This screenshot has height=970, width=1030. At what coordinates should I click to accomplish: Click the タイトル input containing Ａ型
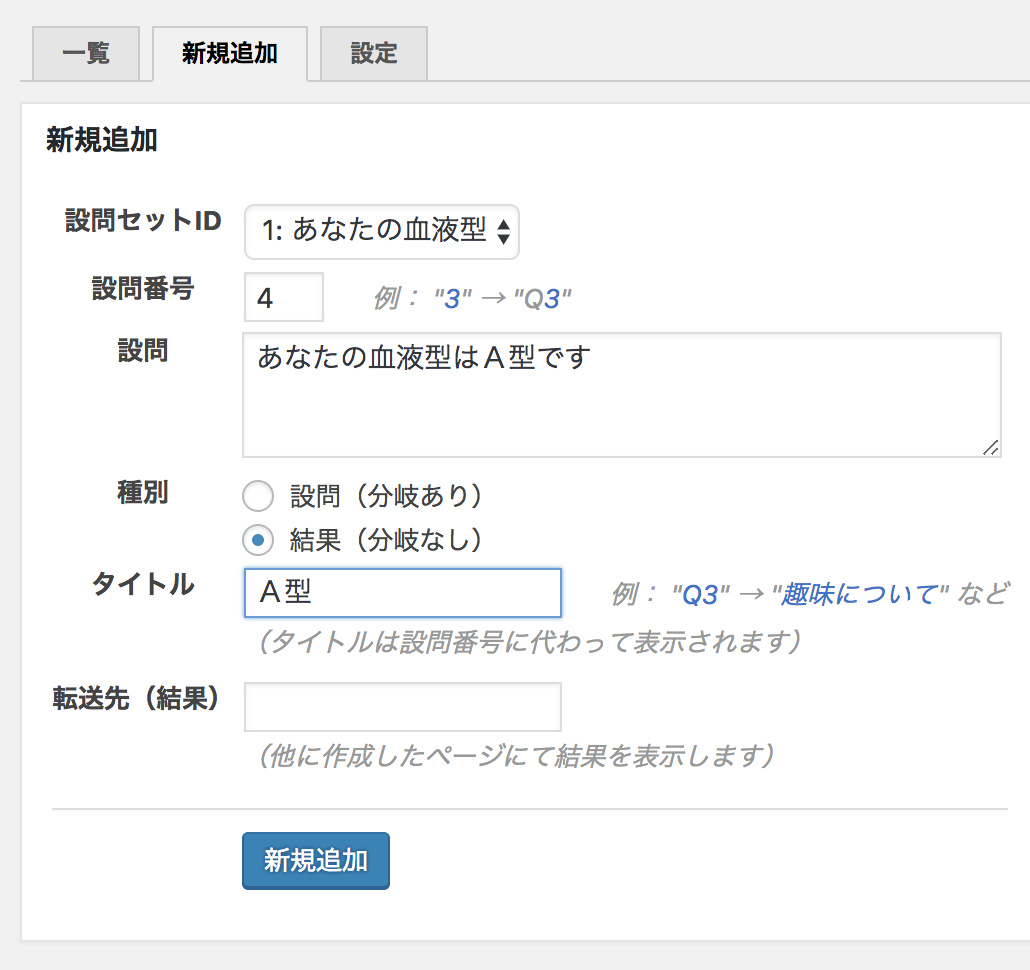click(x=402, y=593)
